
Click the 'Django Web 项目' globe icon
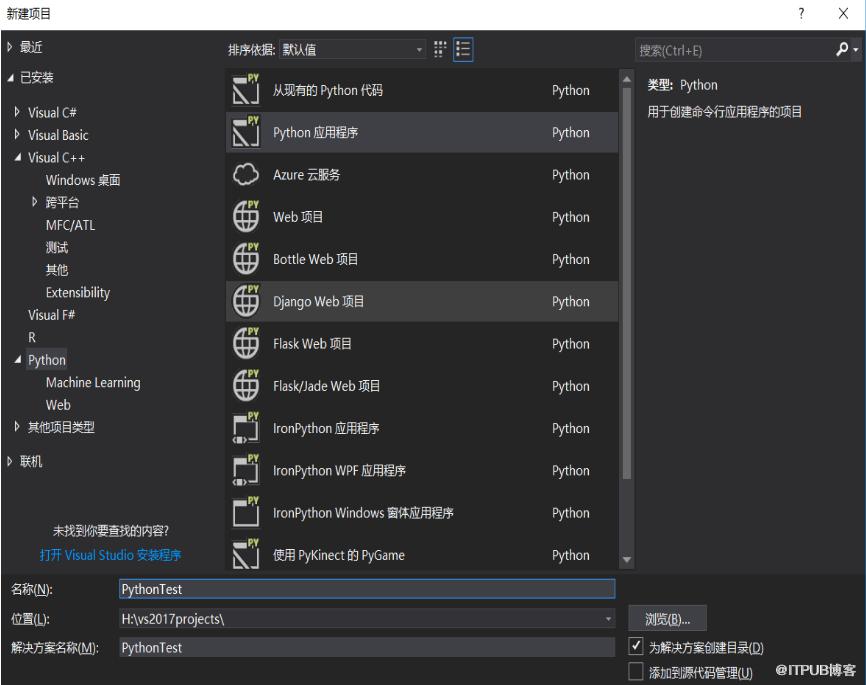[246, 301]
